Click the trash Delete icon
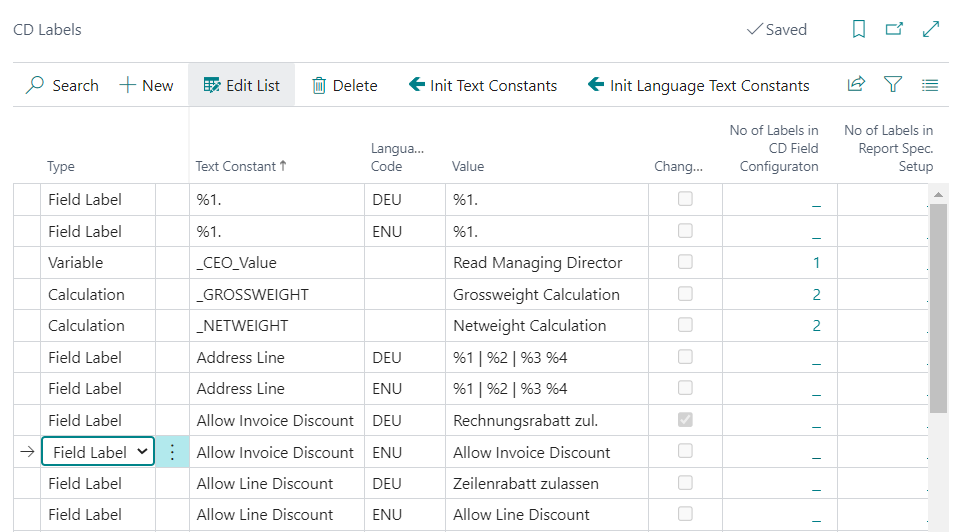 pyautogui.click(x=319, y=85)
